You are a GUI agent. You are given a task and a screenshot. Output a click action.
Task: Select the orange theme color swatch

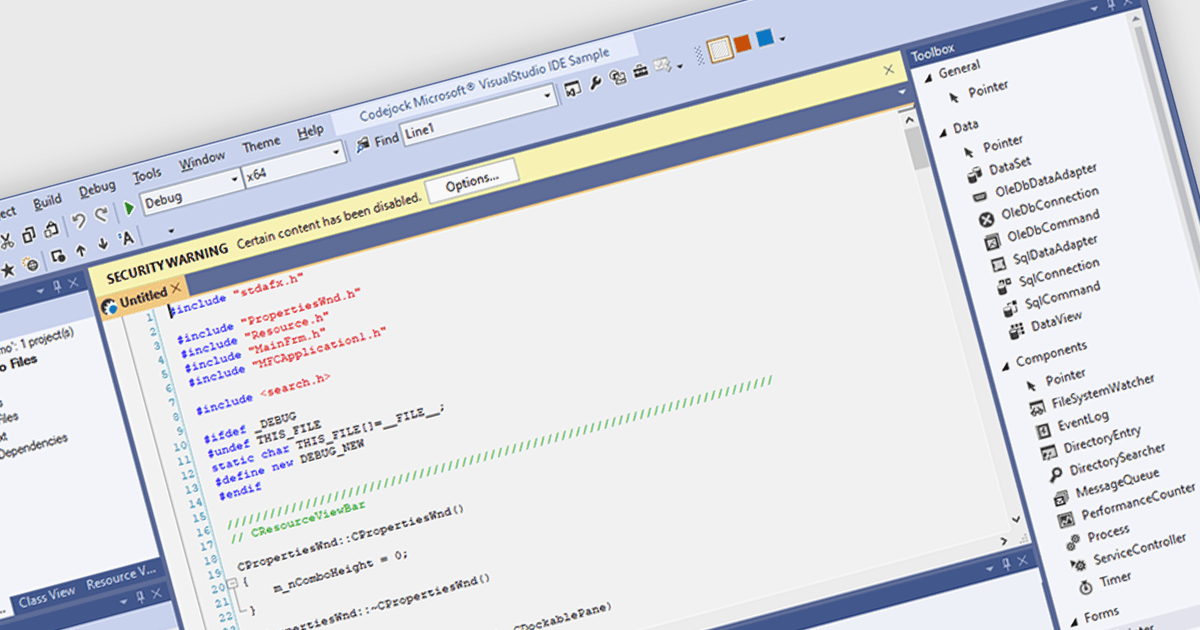(x=742, y=43)
